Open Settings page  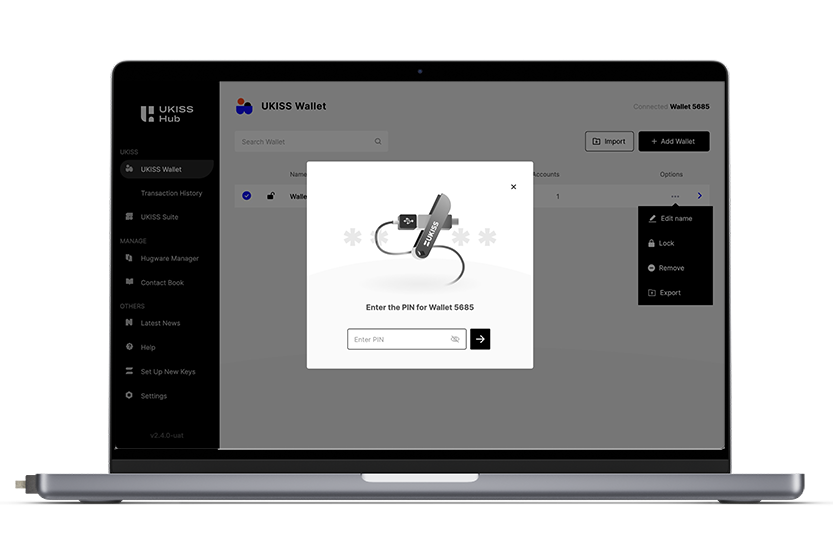tap(154, 396)
